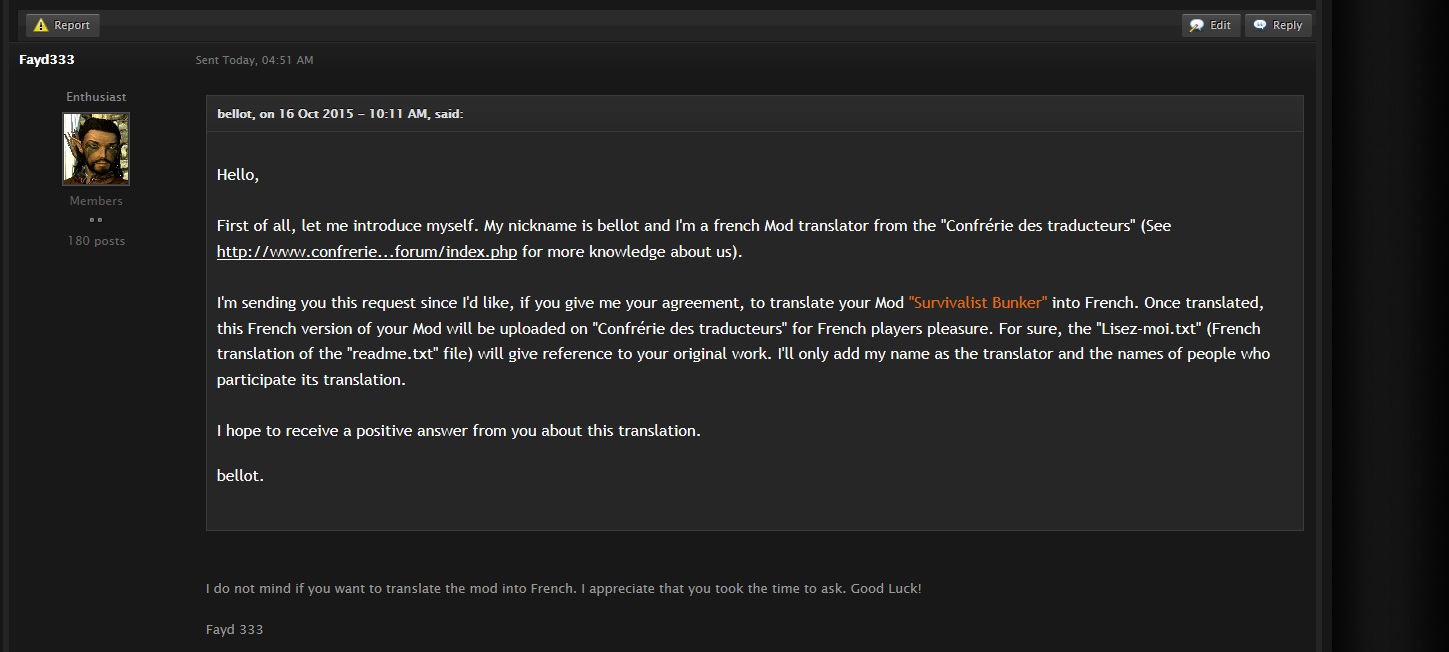Click the reputation pips under Members
Screen dimensions: 1449x652
(96, 219)
